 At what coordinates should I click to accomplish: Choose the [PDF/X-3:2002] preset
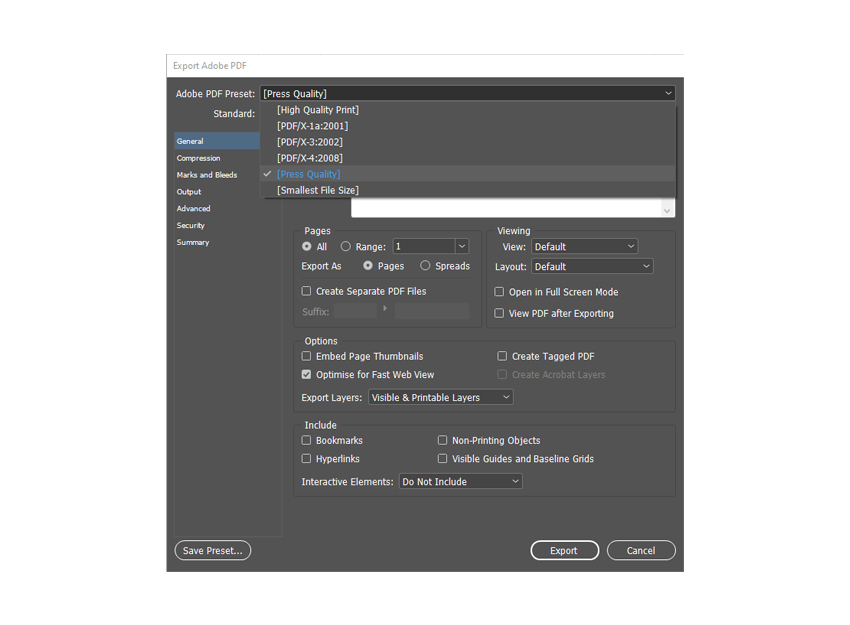point(468,142)
